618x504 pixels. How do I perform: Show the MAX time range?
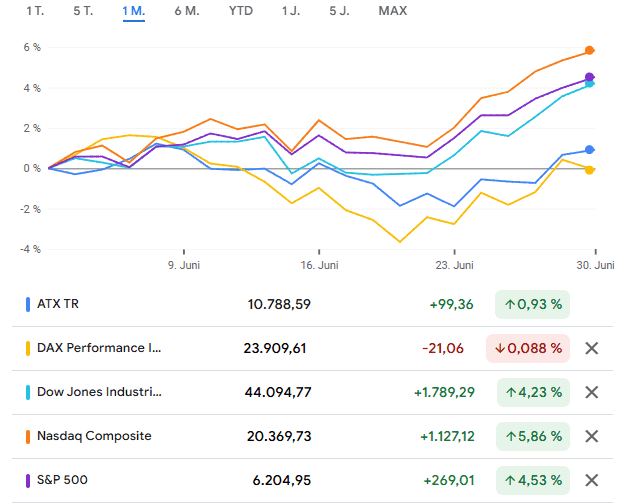pyautogui.click(x=393, y=11)
